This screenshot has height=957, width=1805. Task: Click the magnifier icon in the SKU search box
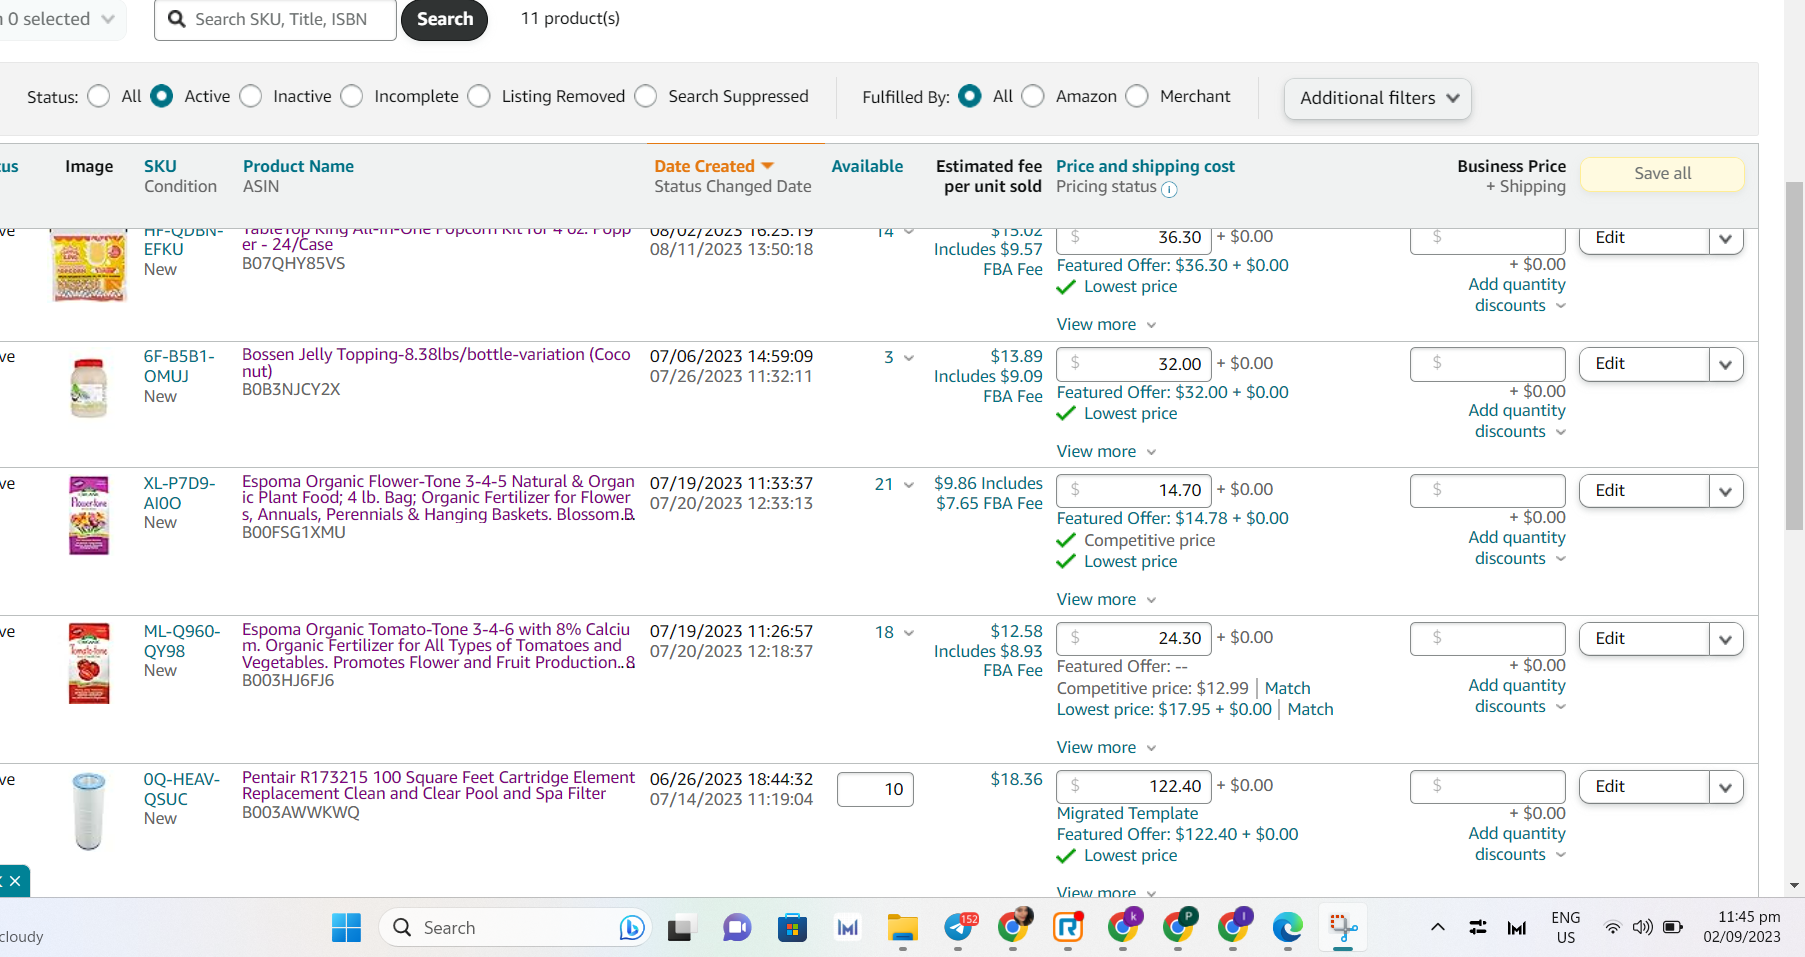click(177, 19)
